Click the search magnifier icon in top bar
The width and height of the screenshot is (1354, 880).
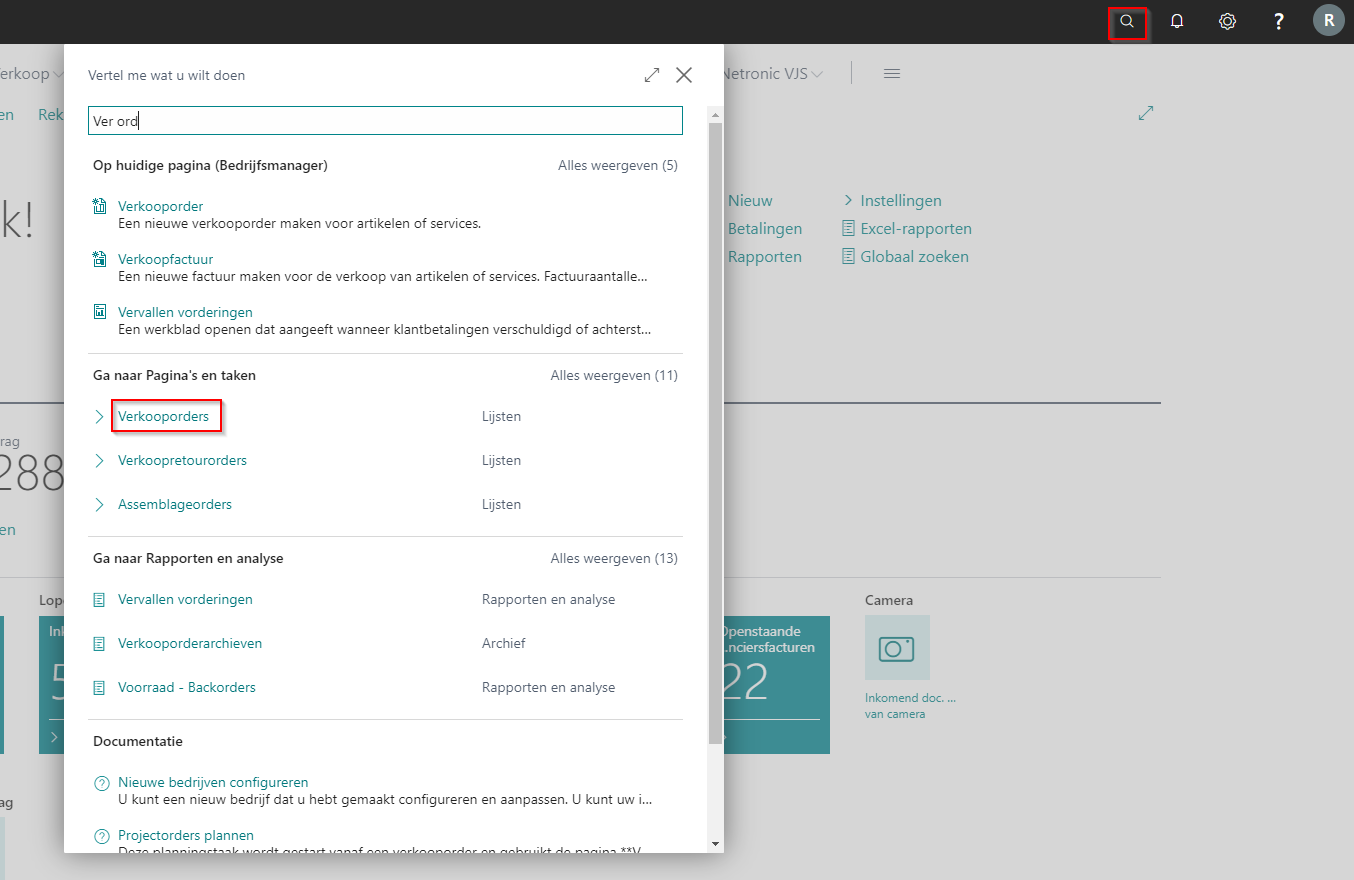click(1127, 21)
